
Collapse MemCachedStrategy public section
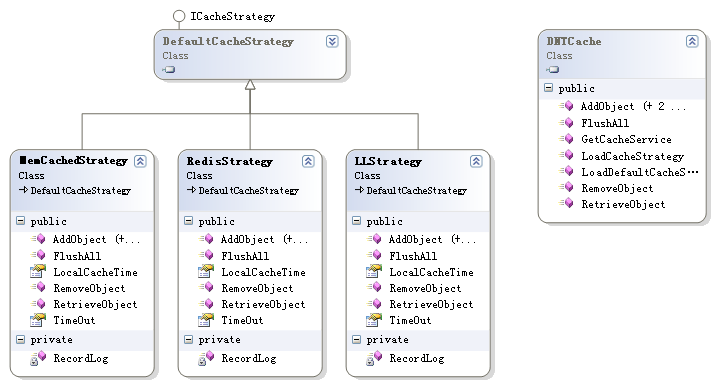click(x=21, y=221)
